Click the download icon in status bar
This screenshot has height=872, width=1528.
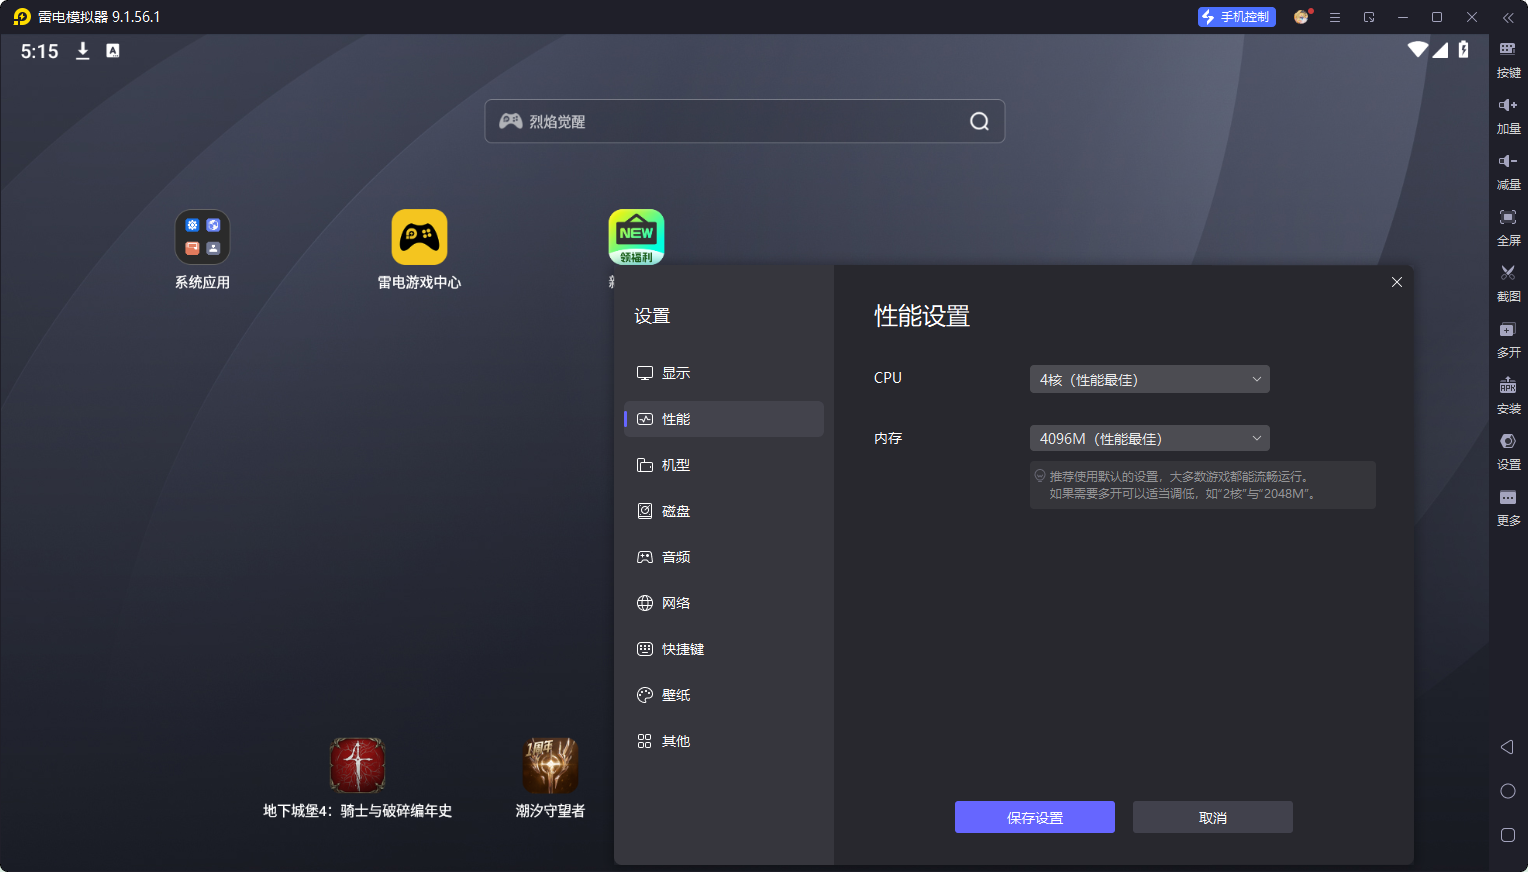click(83, 51)
